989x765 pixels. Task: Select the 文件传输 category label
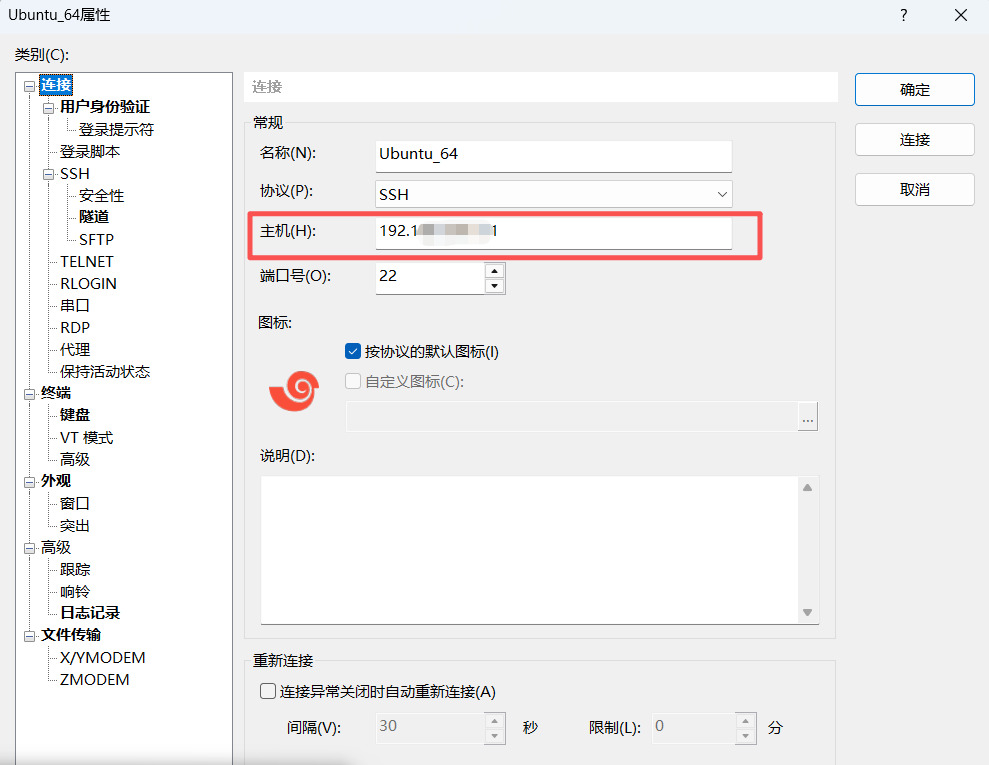point(71,635)
